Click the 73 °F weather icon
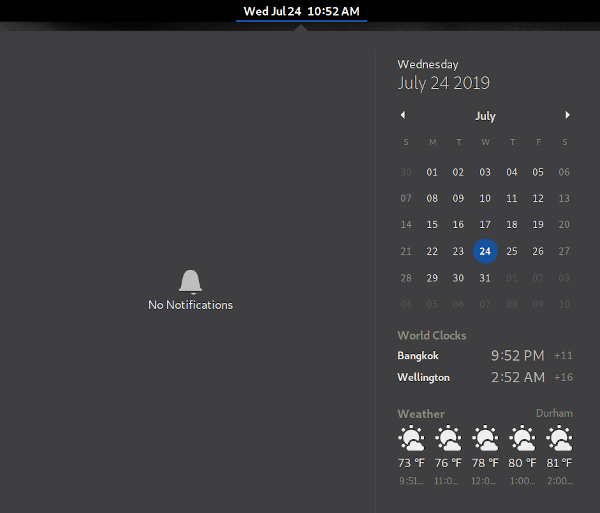This screenshot has height=513, width=600. [x=411, y=438]
